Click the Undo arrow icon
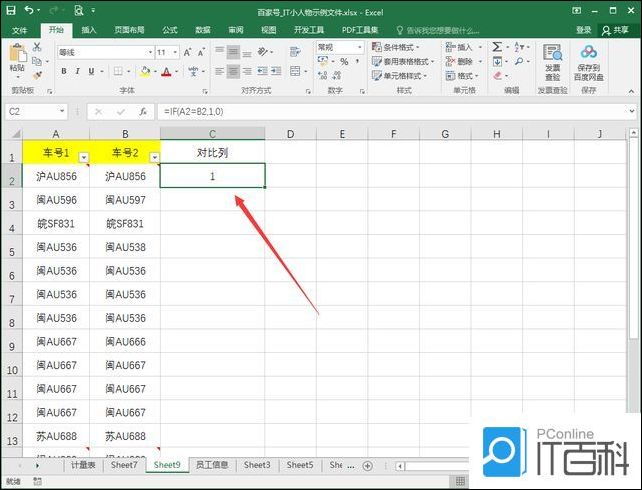 (28, 10)
